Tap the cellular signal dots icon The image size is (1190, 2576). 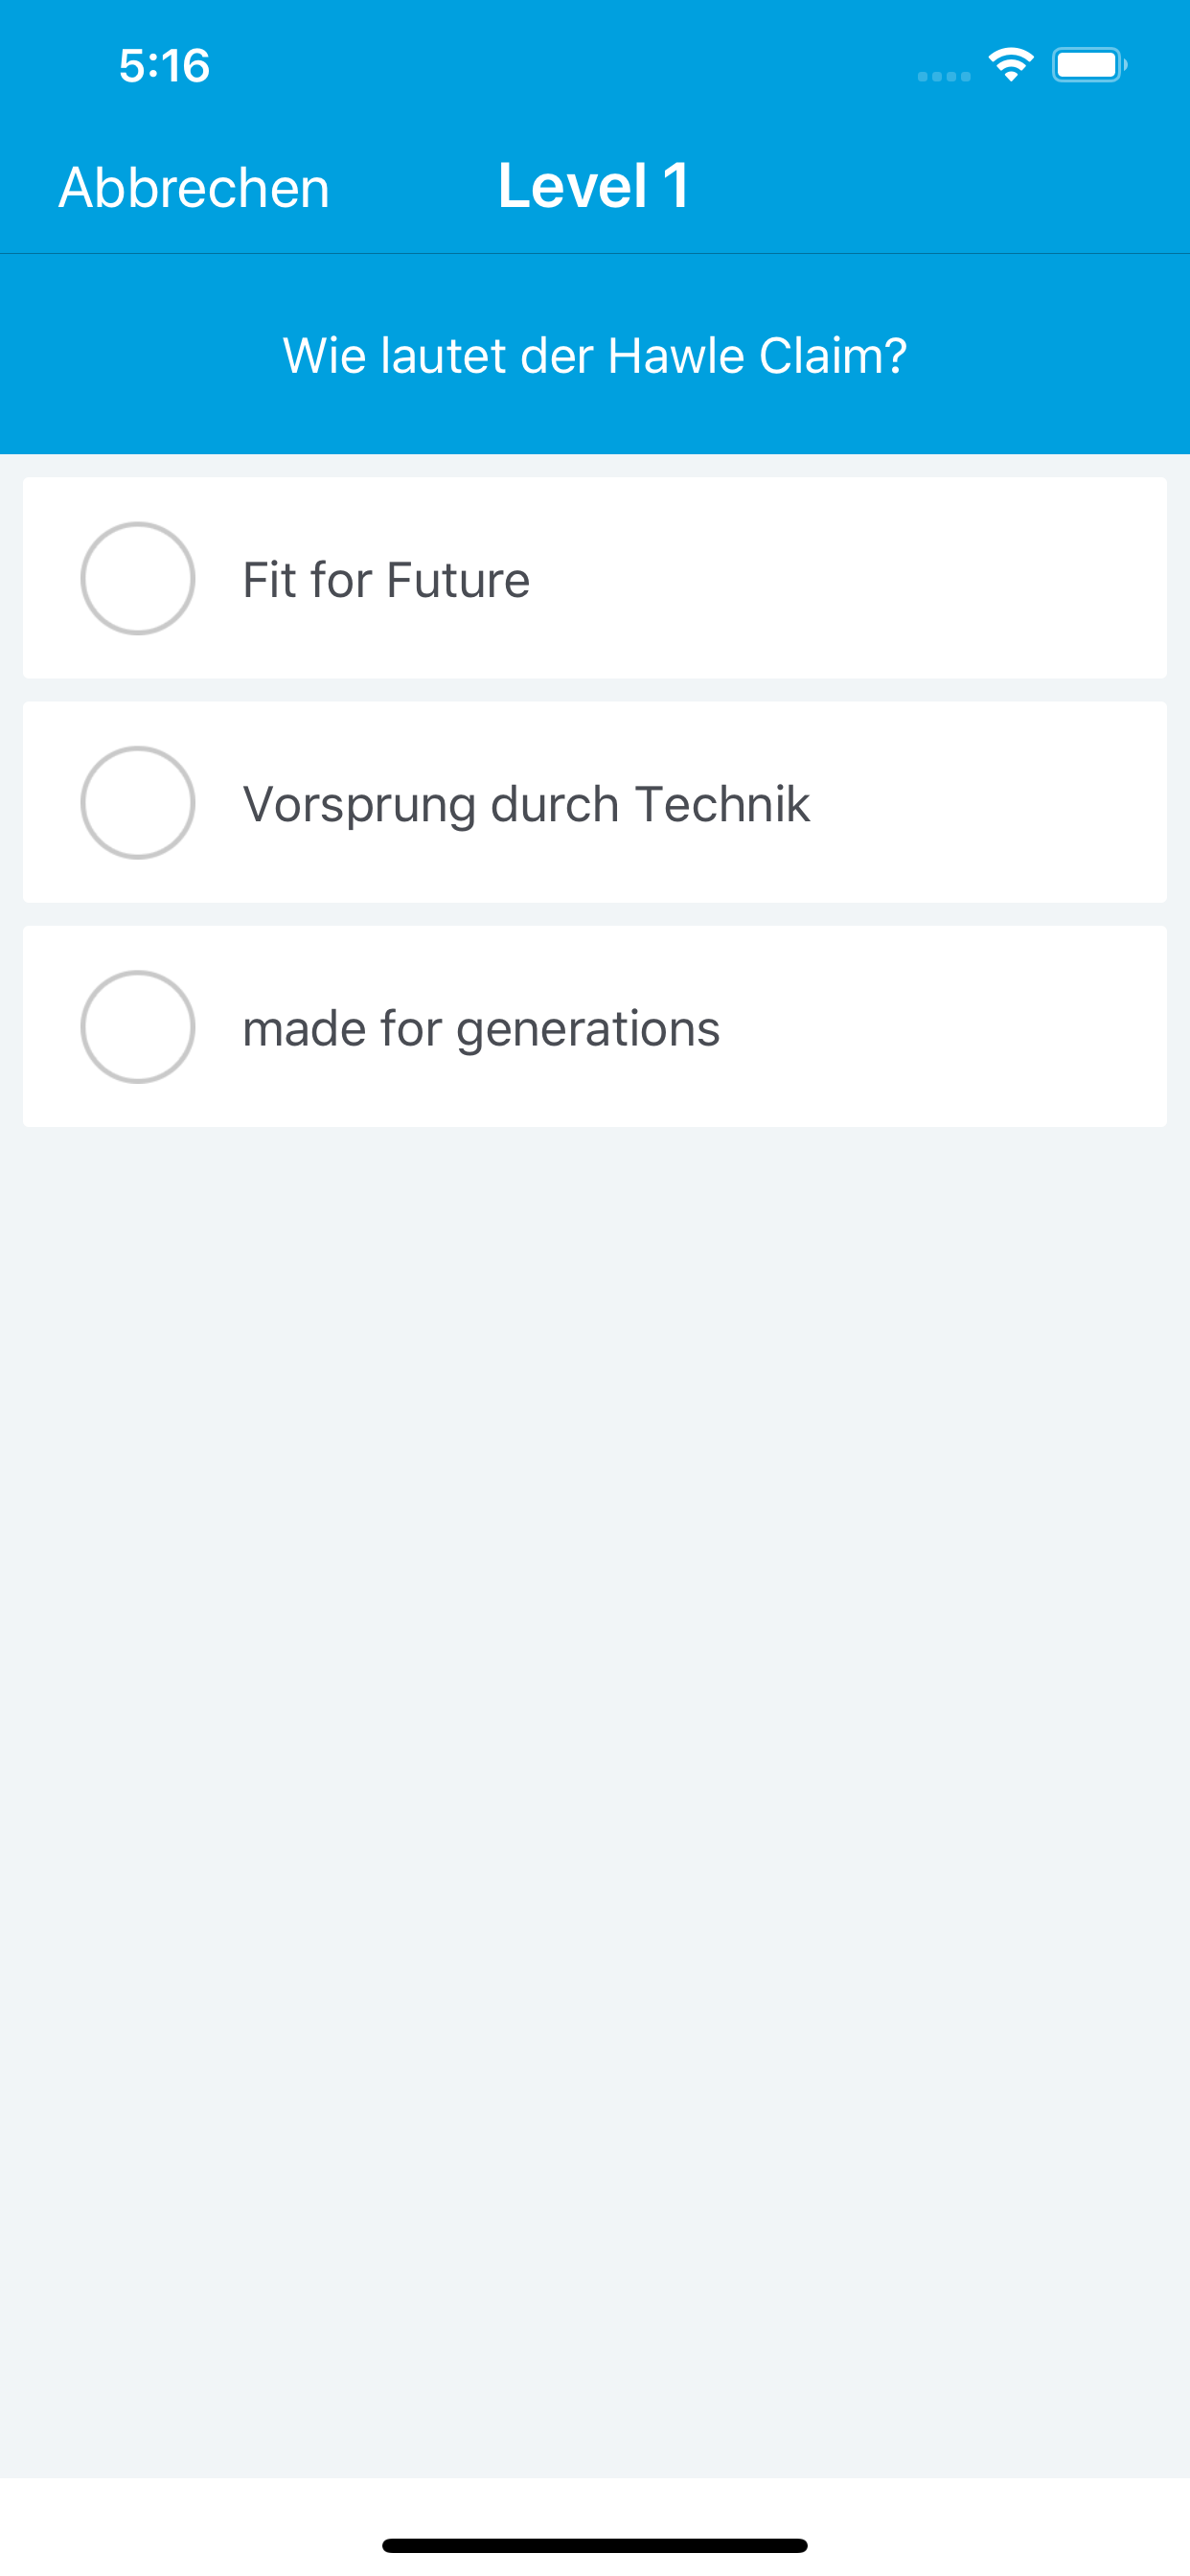[944, 76]
